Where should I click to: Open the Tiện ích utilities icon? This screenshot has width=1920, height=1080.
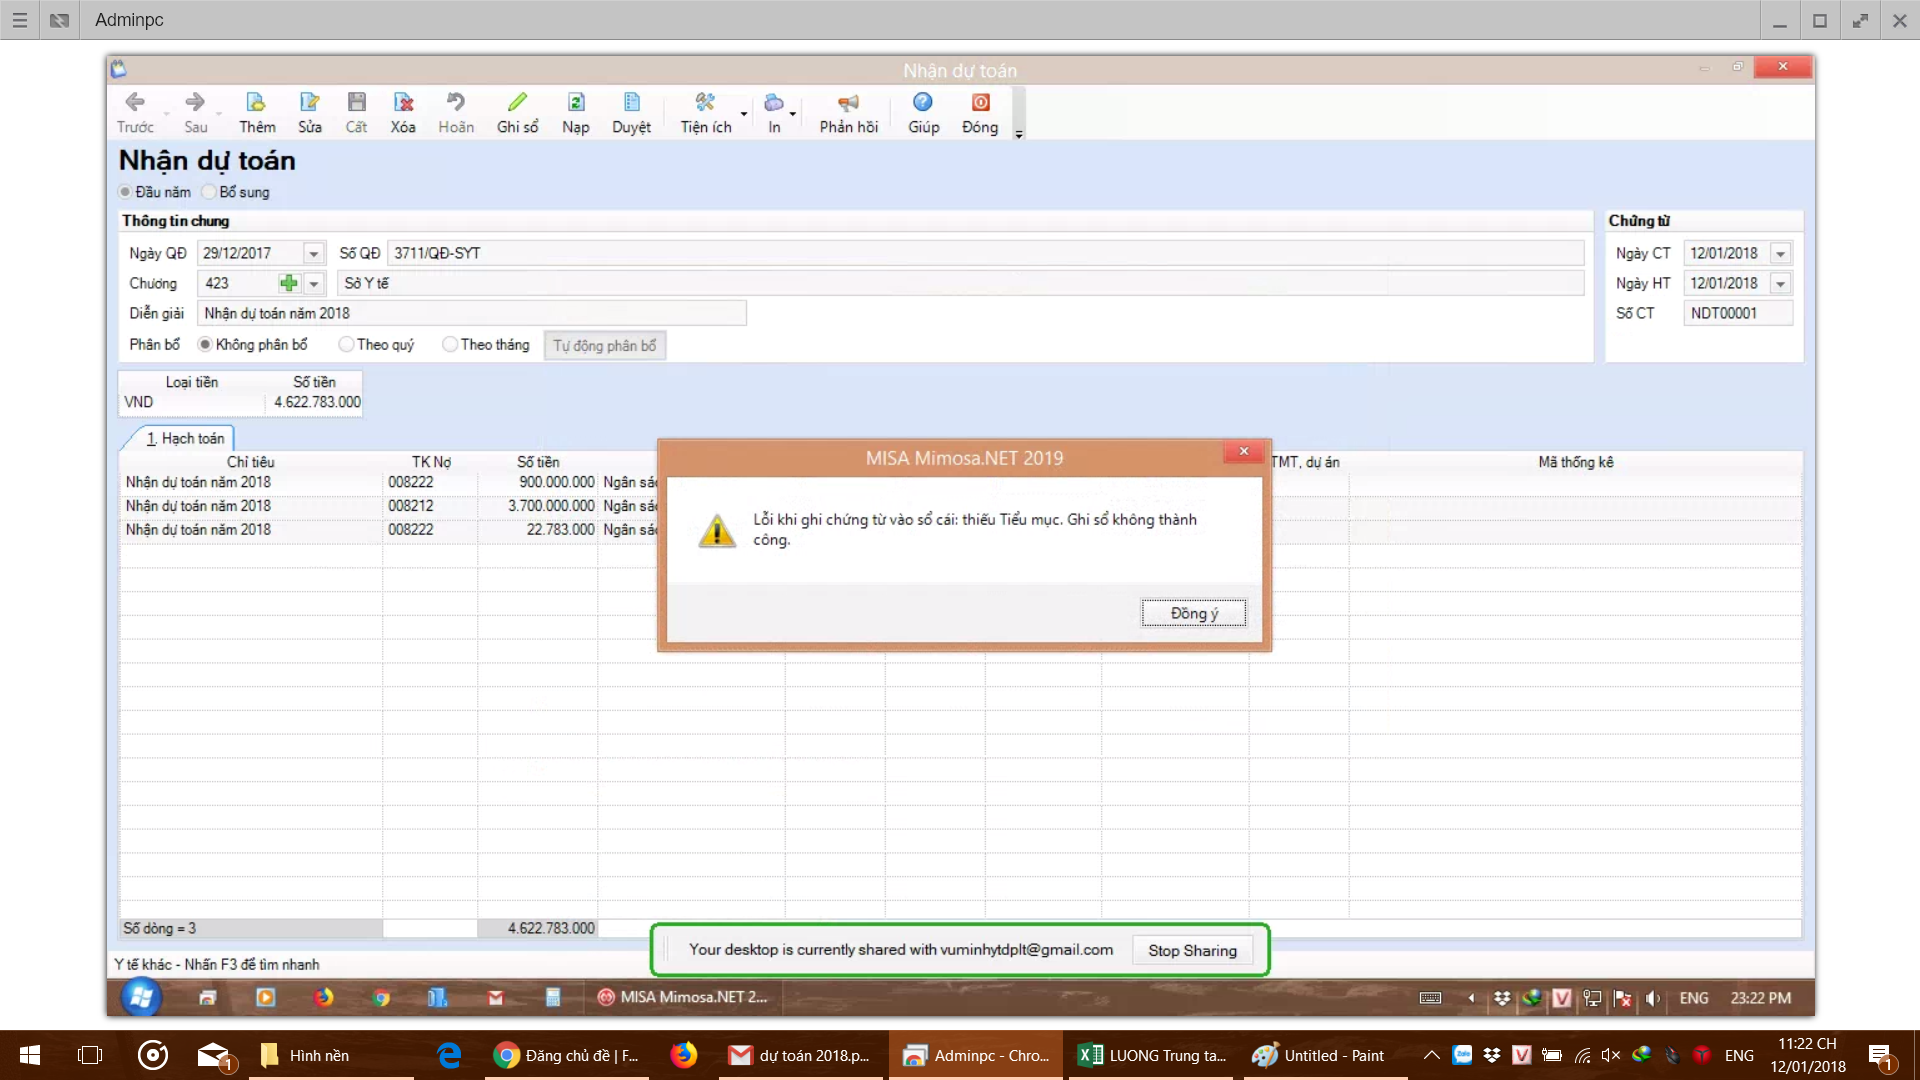705,103
